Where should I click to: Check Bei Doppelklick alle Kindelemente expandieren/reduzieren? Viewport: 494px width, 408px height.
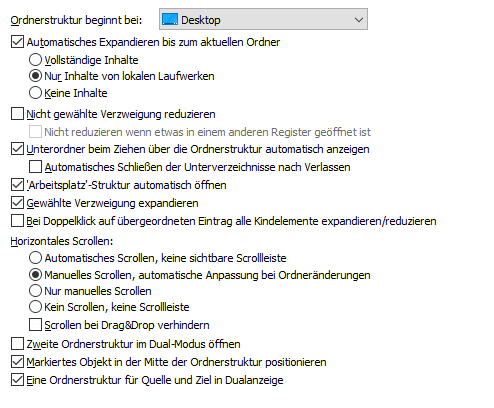[17, 221]
